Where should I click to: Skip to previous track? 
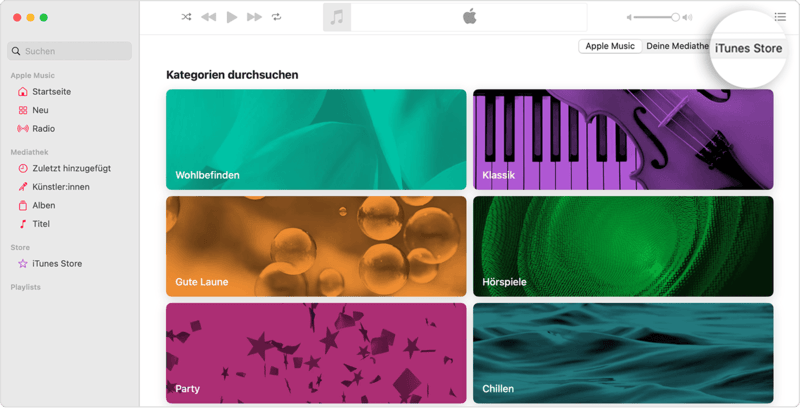tap(208, 17)
